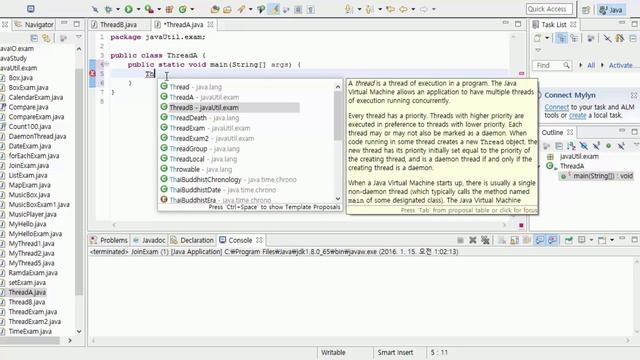
Task: Click the Quick Access search field
Action: tap(549, 9)
